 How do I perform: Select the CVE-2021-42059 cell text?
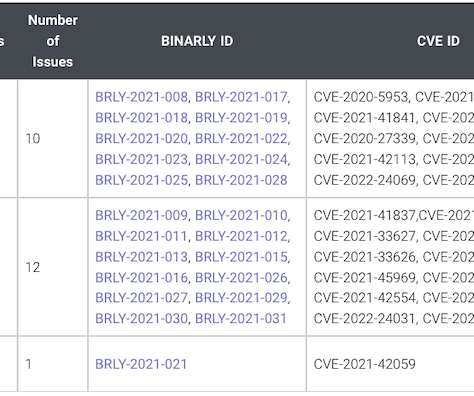click(x=365, y=364)
